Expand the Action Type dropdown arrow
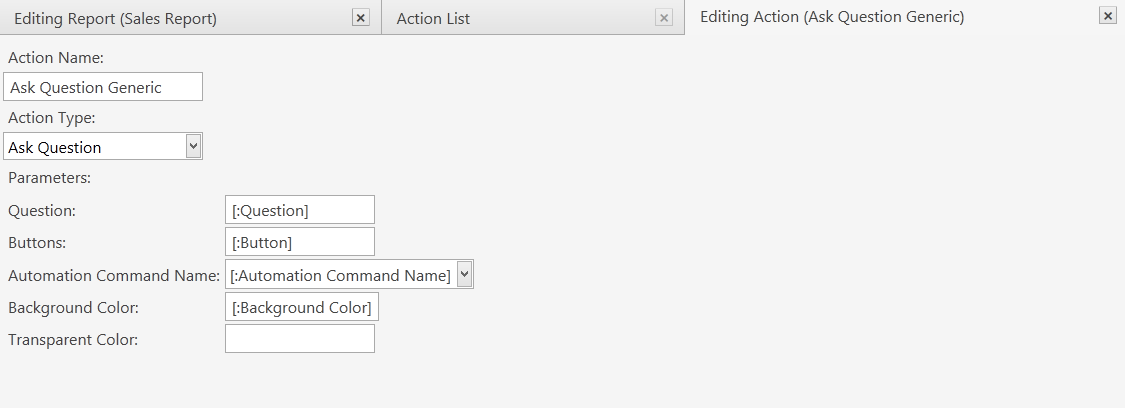The height and width of the screenshot is (408, 1125). click(194, 146)
